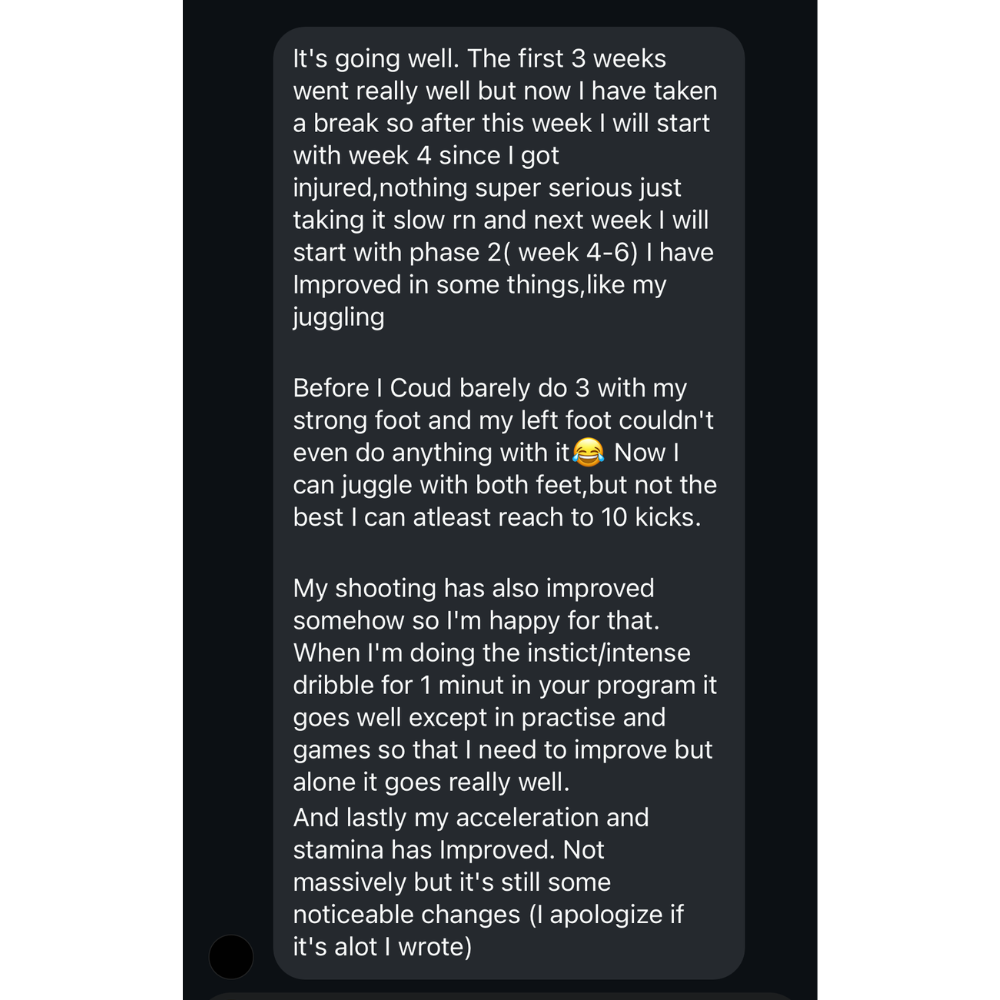Select the "And lastly my acceleration" line
This screenshot has height=1000, width=1000.
click(471, 818)
